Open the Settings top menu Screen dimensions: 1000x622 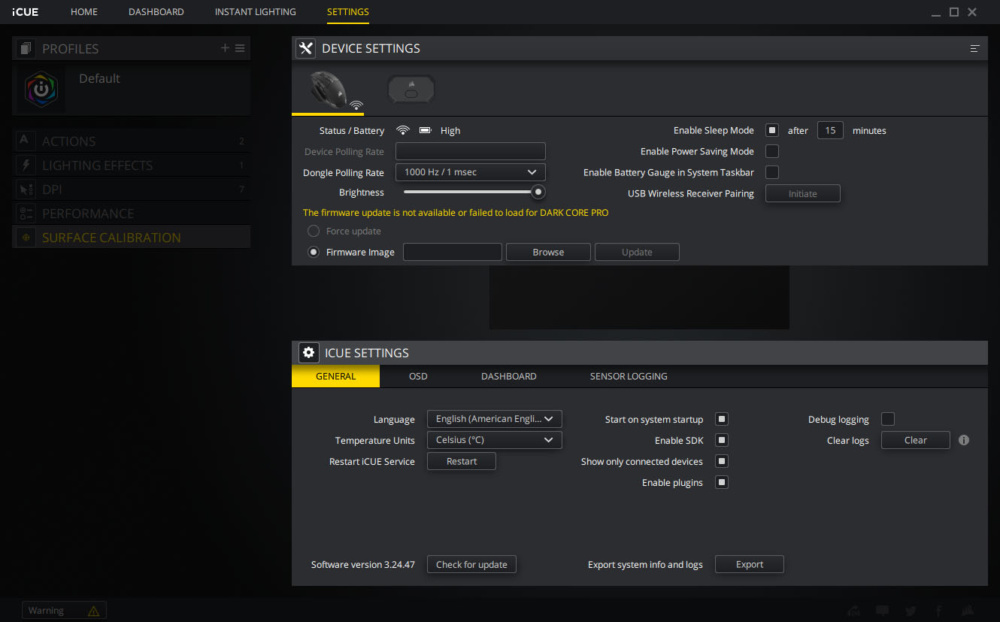(x=348, y=11)
